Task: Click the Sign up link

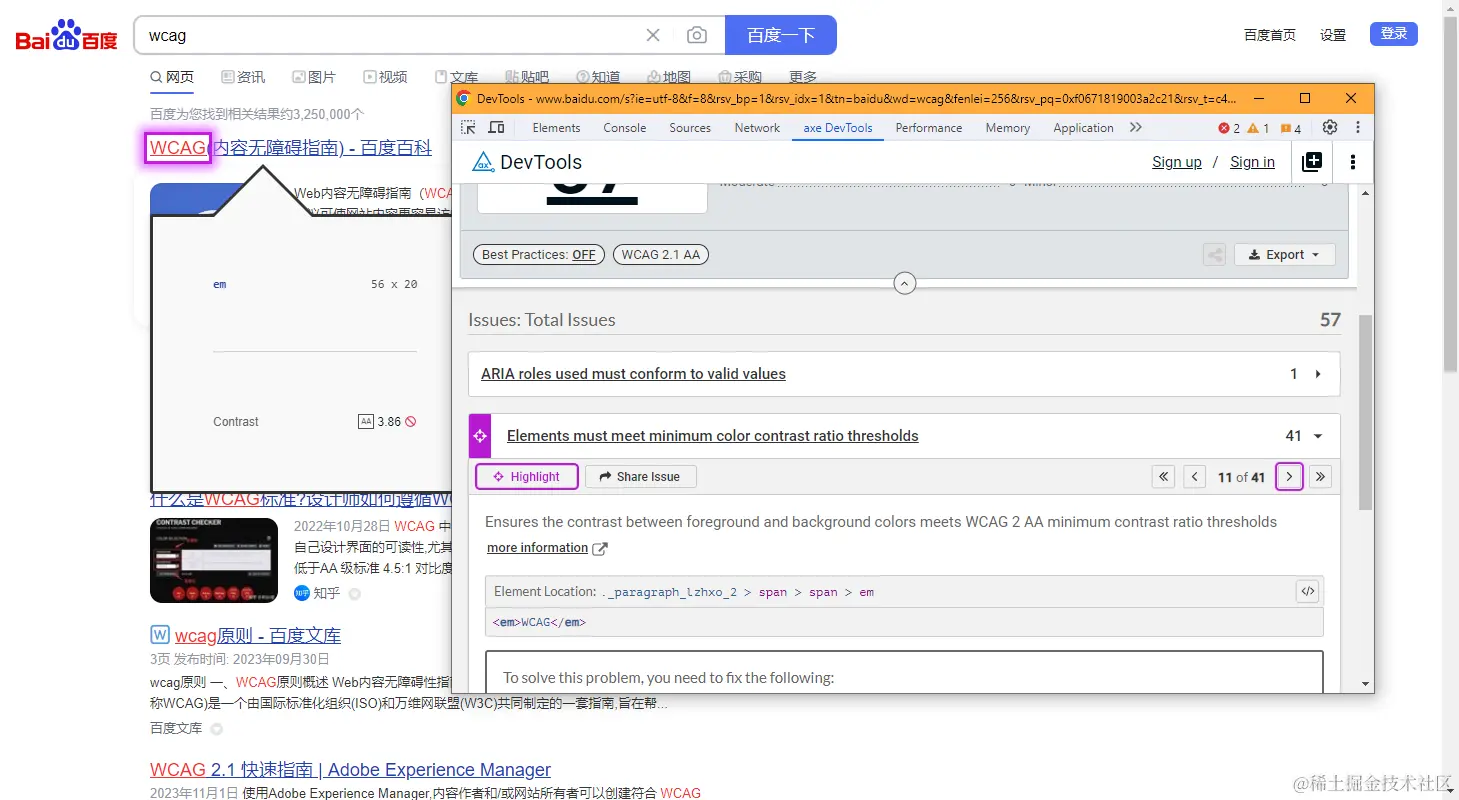Action: [x=1177, y=162]
